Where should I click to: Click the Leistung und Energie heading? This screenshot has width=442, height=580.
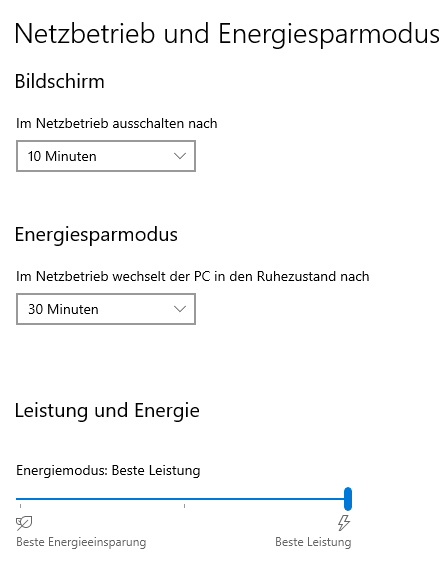tap(107, 411)
